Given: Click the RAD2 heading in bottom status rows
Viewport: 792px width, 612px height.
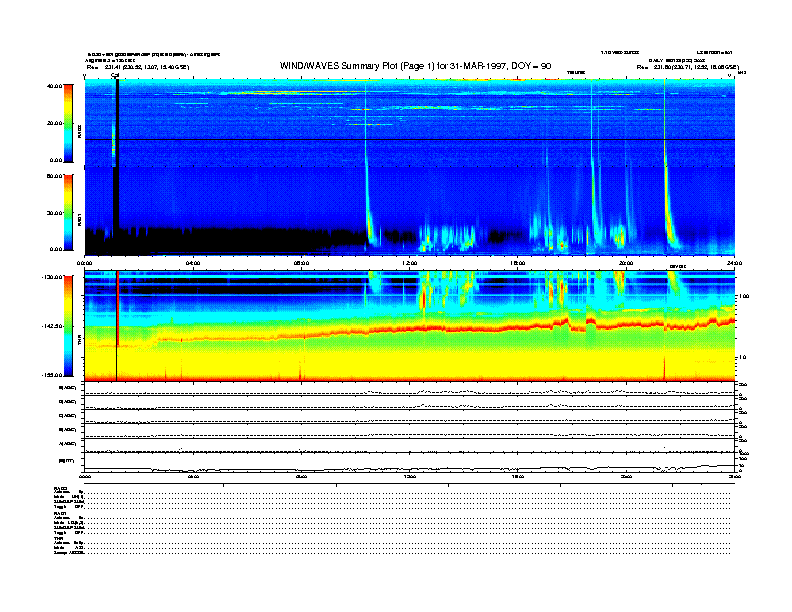Looking at the screenshot, I should (61, 489).
